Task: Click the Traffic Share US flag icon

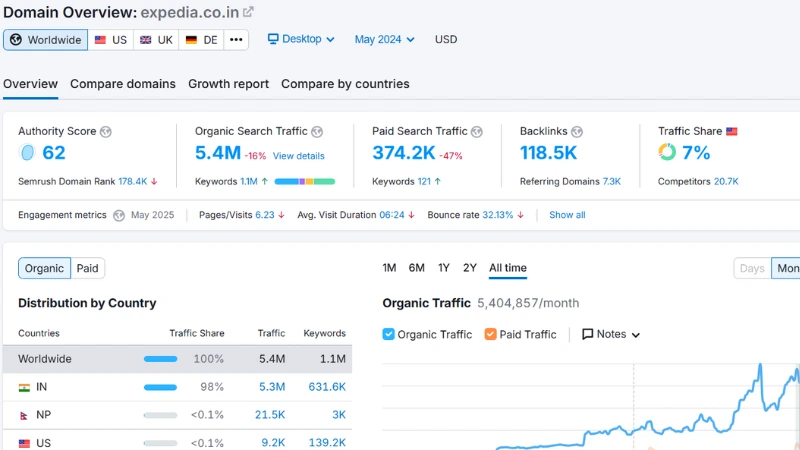Action: 732,132
